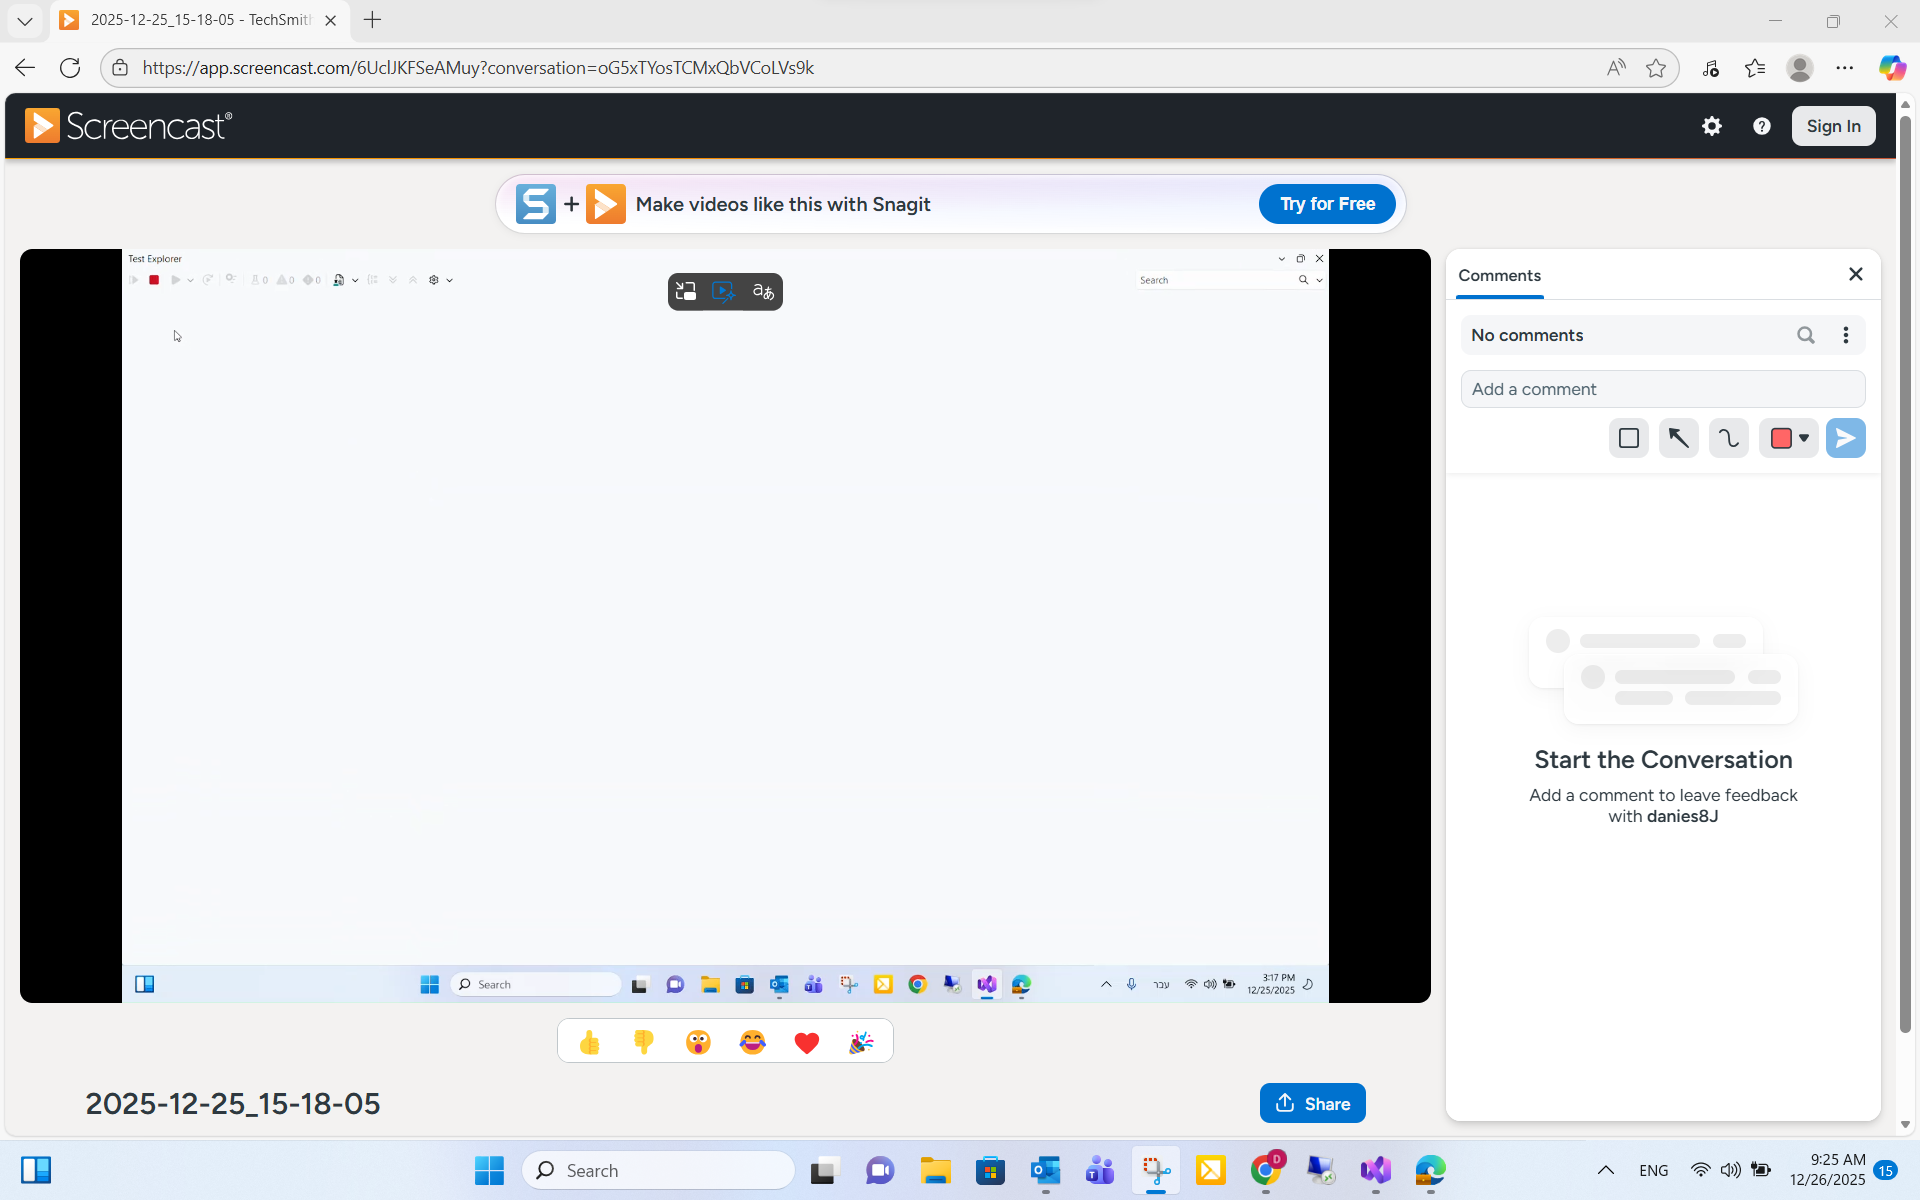
Task: Click the Share button below the video
Action: (x=1312, y=1103)
